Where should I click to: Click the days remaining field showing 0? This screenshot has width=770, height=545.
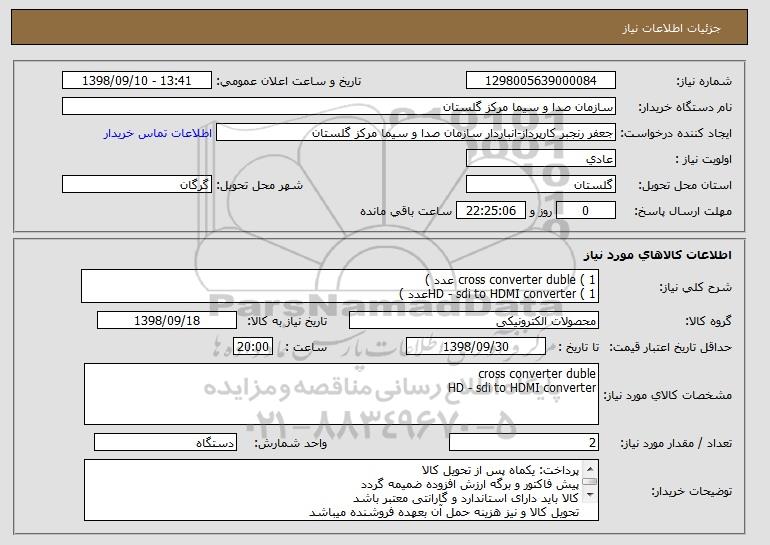tap(585, 211)
